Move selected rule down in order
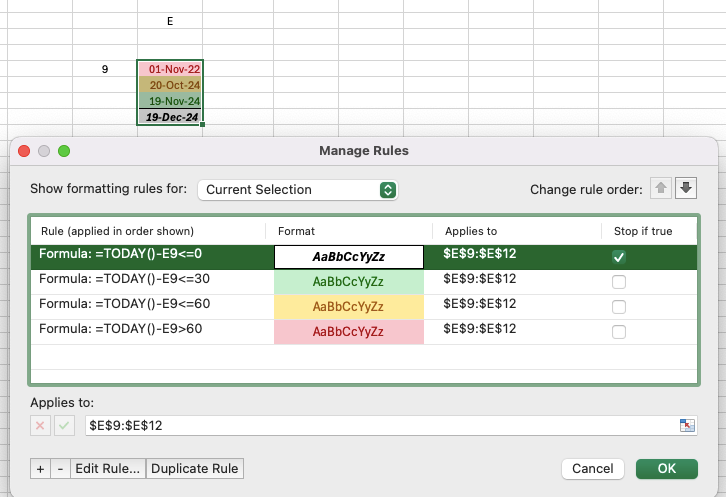This screenshot has height=497, width=726. pyautogui.click(x=686, y=188)
